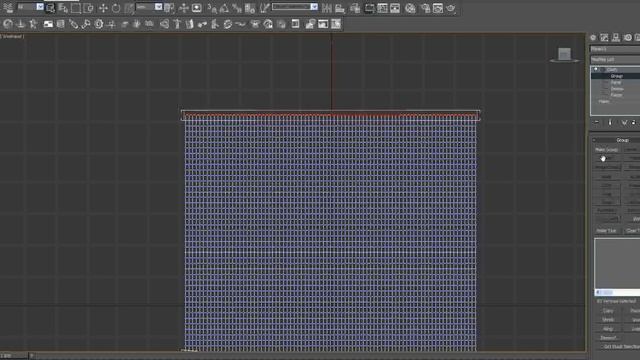The image size is (640, 360).
Task: Open Render Setup dialog
Action: [x=425, y=8]
